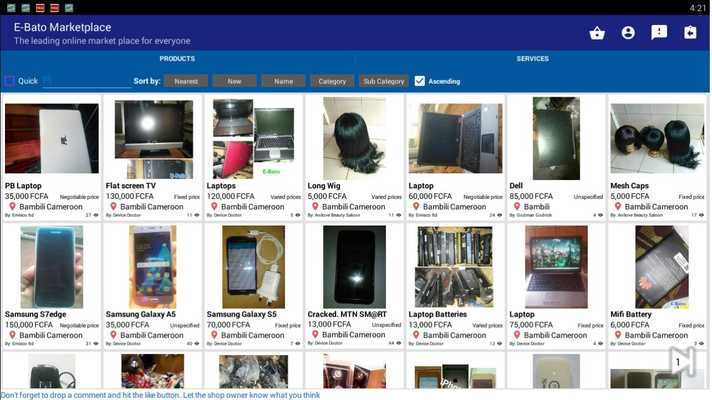Switch to the PRODUCTS tab
The width and height of the screenshot is (712, 400).
coord(177,59)
